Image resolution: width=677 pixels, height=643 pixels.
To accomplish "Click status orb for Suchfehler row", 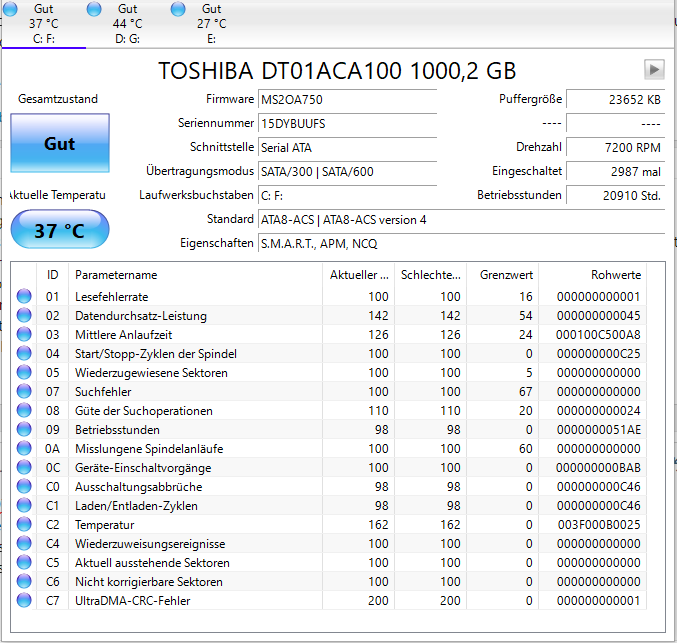I will [24, 391].
